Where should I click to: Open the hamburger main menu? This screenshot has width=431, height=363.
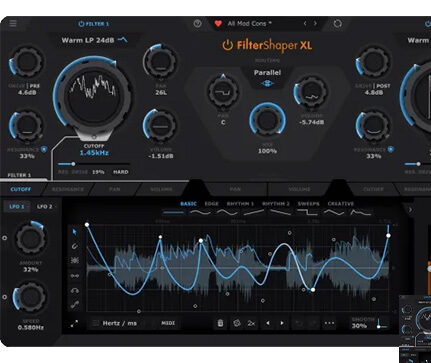[13, 24]
